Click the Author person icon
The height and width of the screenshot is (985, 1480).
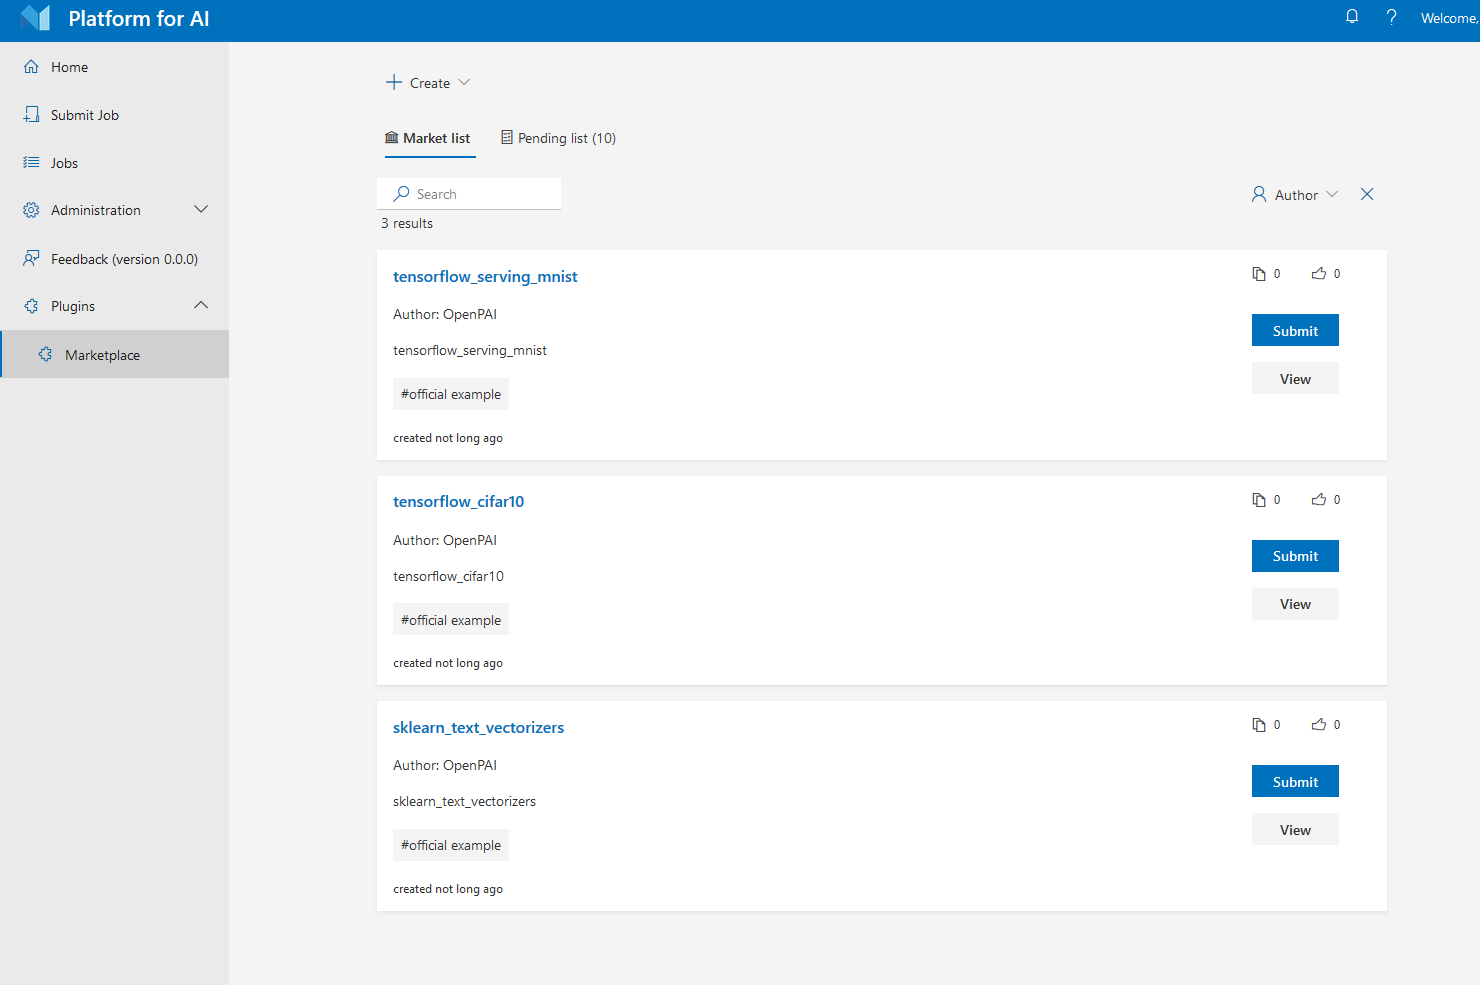[1259, 194]
